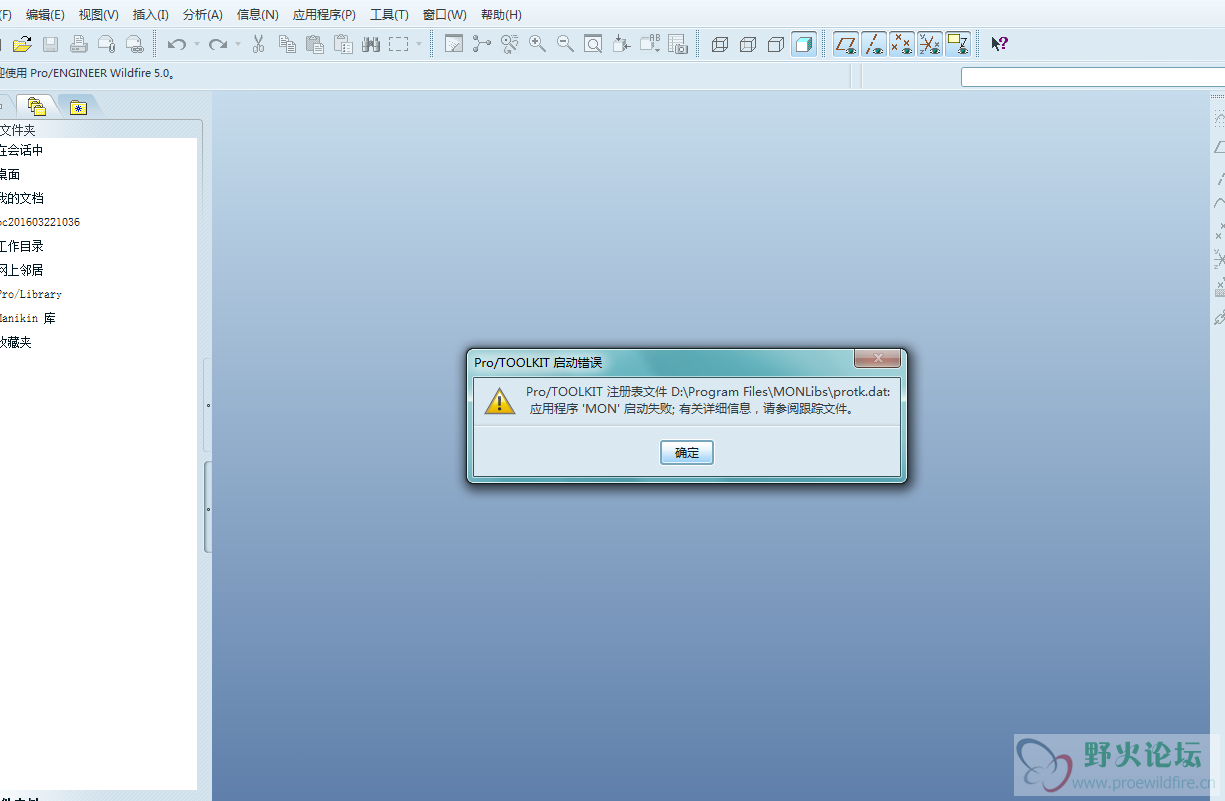
Task: Click 确定 in the error dialog
Action: 687,453
